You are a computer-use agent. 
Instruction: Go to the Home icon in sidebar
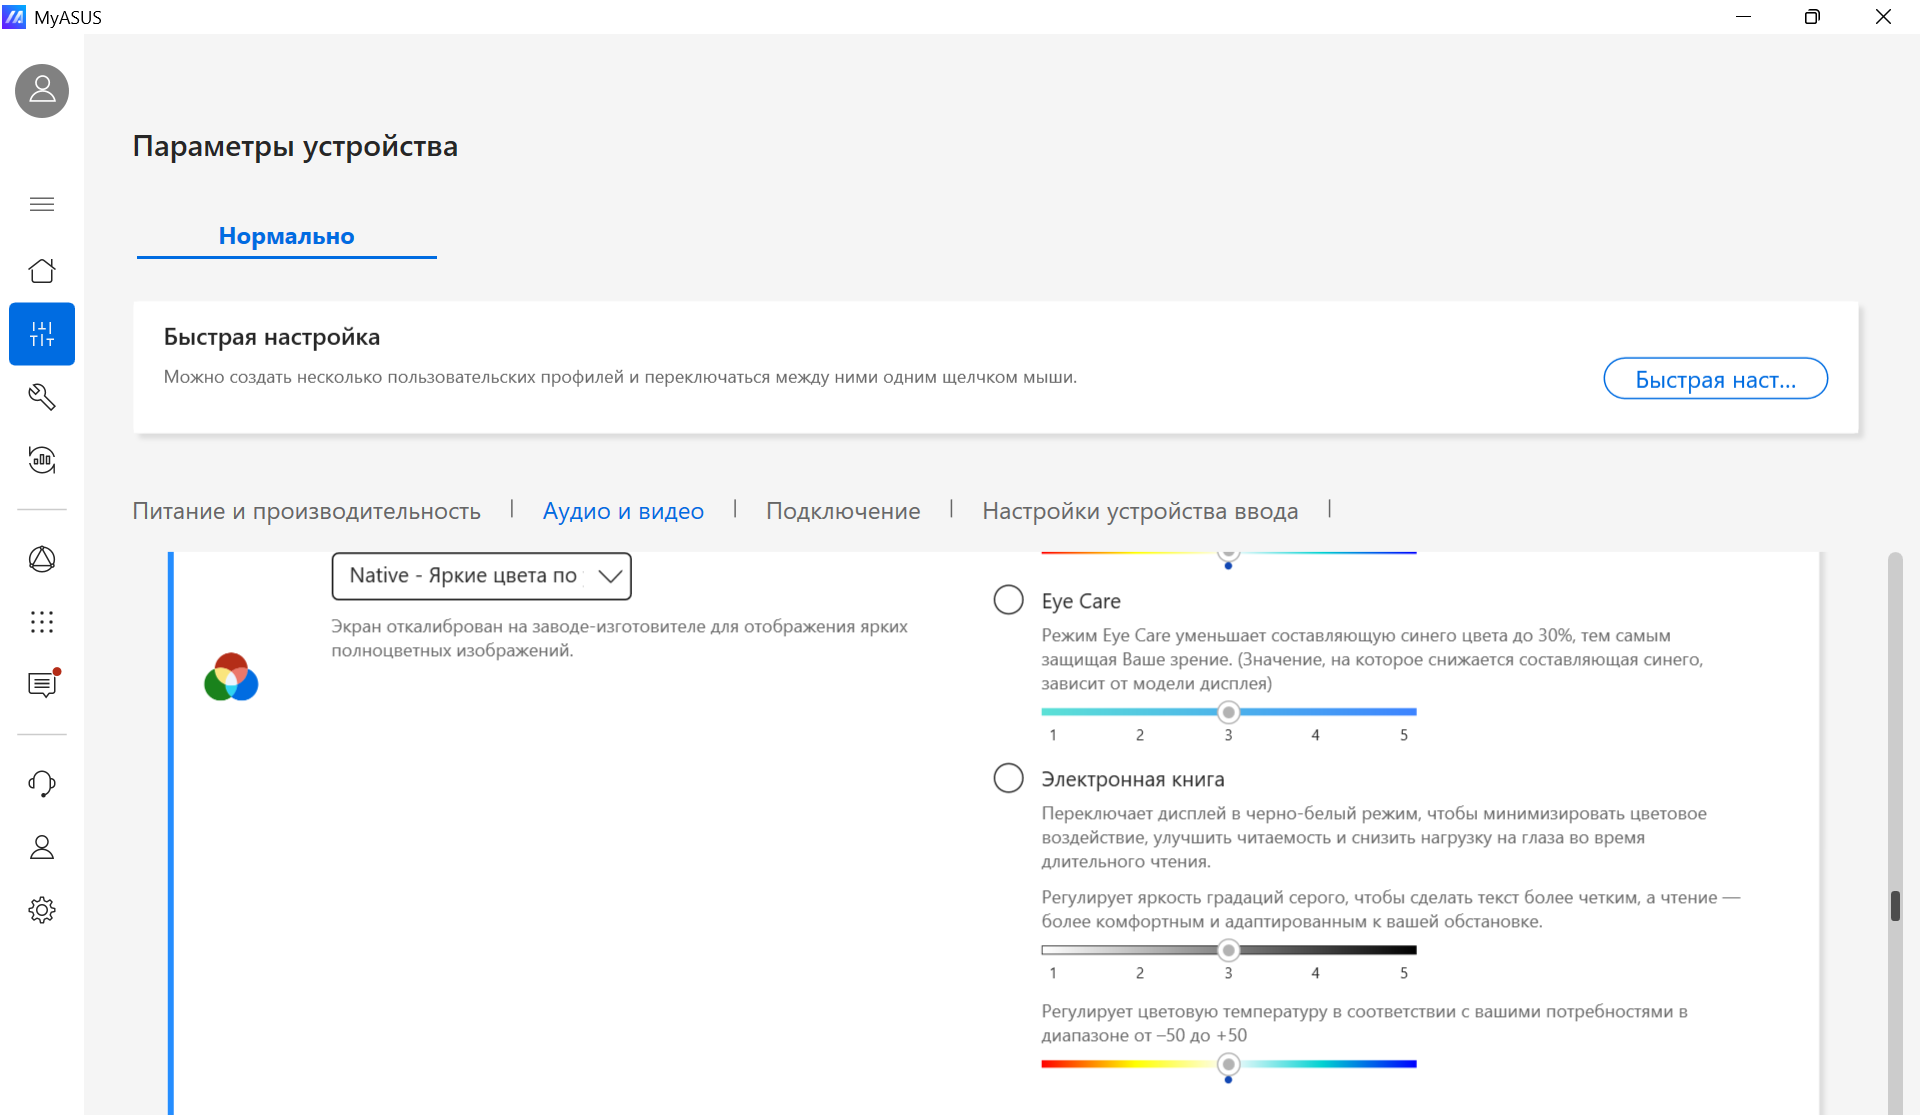42,270
